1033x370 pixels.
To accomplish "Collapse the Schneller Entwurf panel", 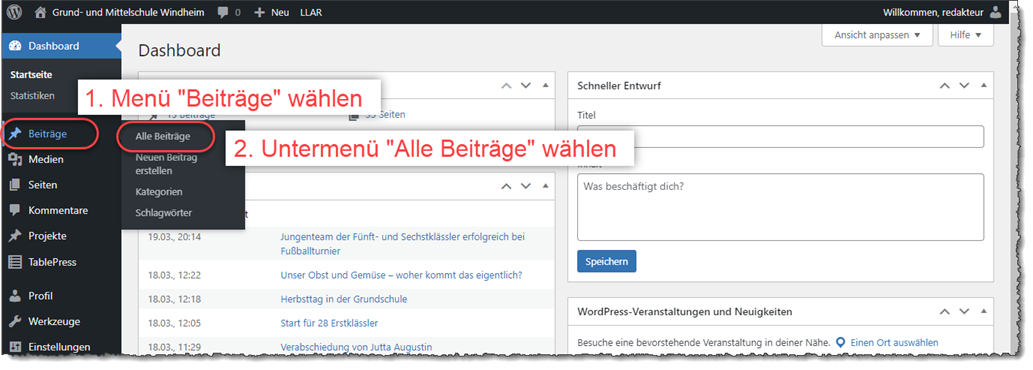I will [984, 86].
